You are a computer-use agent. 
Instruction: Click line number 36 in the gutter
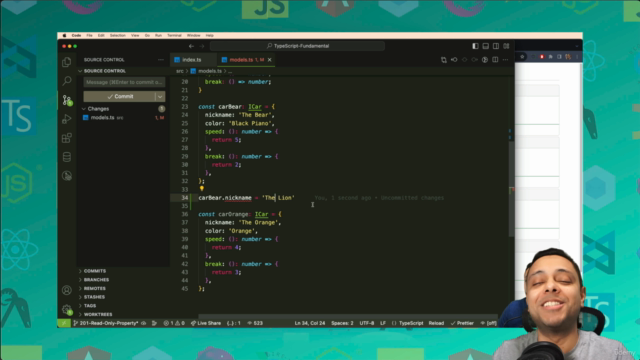tap(184, 214)
